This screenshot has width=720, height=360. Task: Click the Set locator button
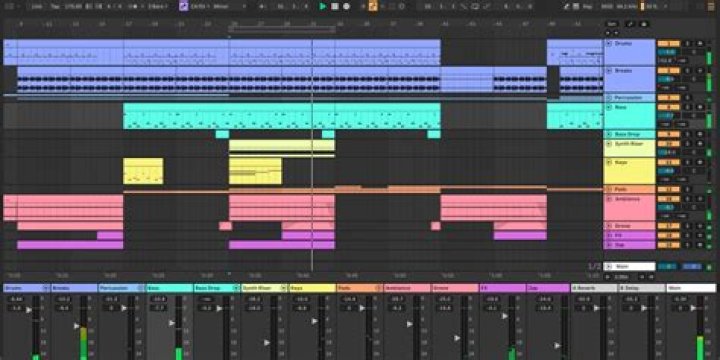[612, 24]
